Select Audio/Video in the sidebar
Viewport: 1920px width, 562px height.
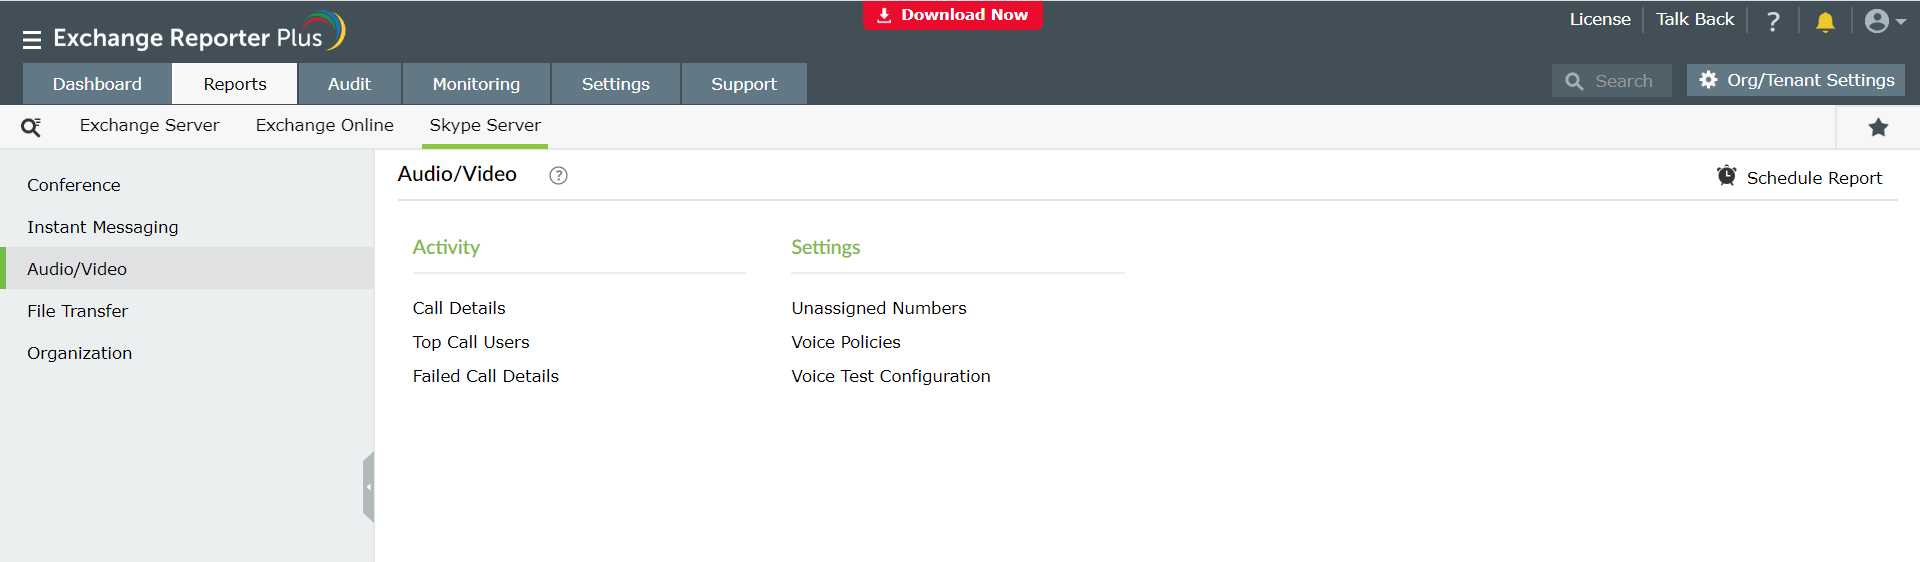187,269
